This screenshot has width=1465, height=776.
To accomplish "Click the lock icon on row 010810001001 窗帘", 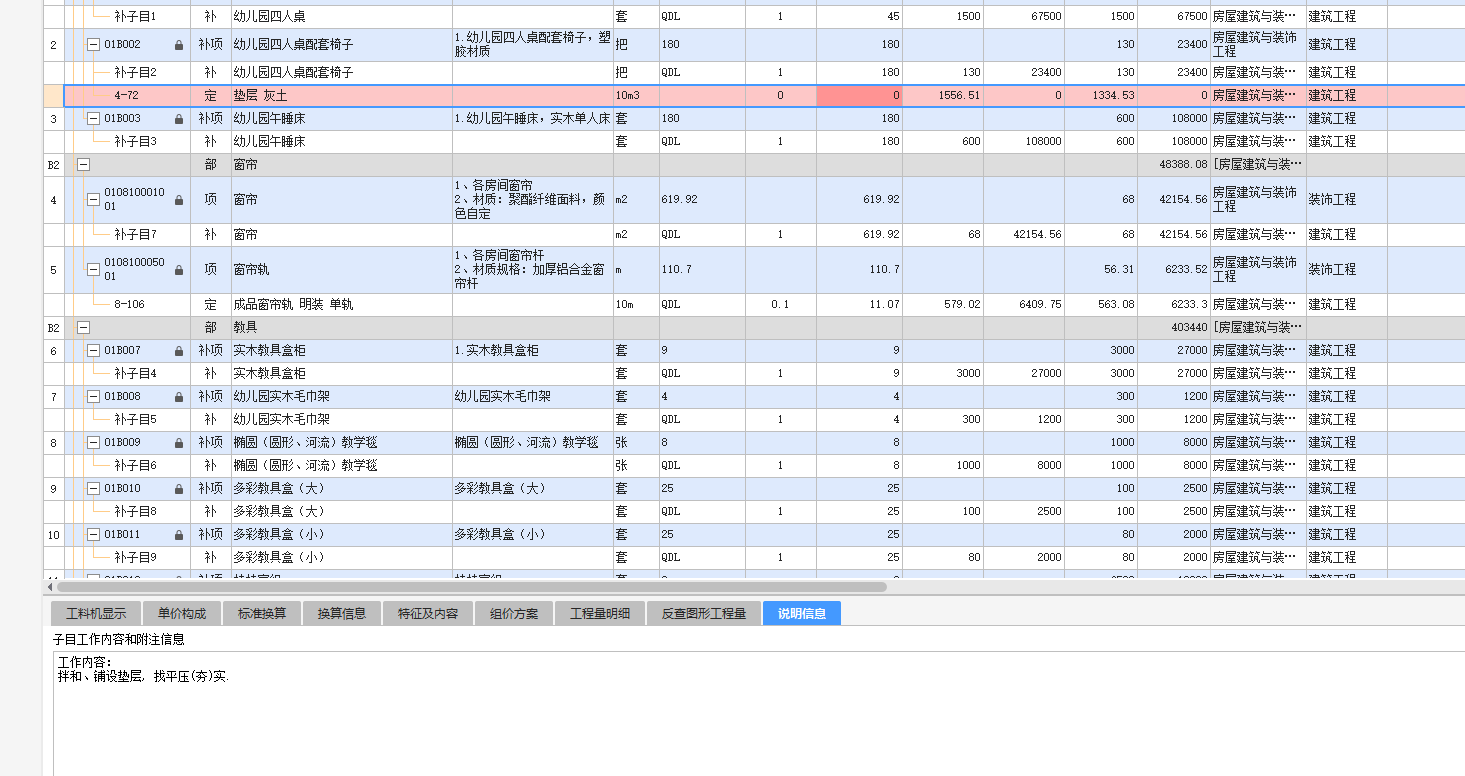I will pos(179,200).
